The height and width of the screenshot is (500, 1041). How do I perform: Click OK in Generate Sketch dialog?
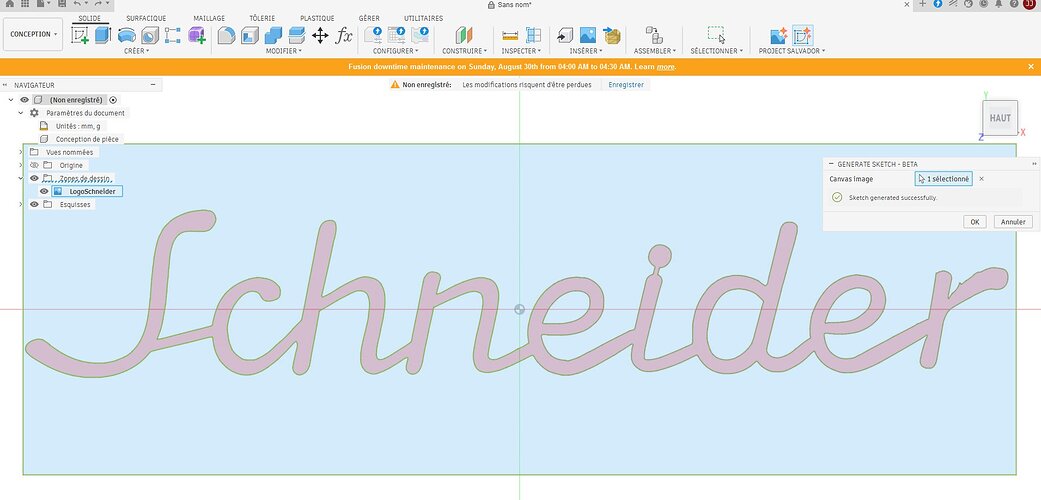pyautogui.click(x=975, y=222)
